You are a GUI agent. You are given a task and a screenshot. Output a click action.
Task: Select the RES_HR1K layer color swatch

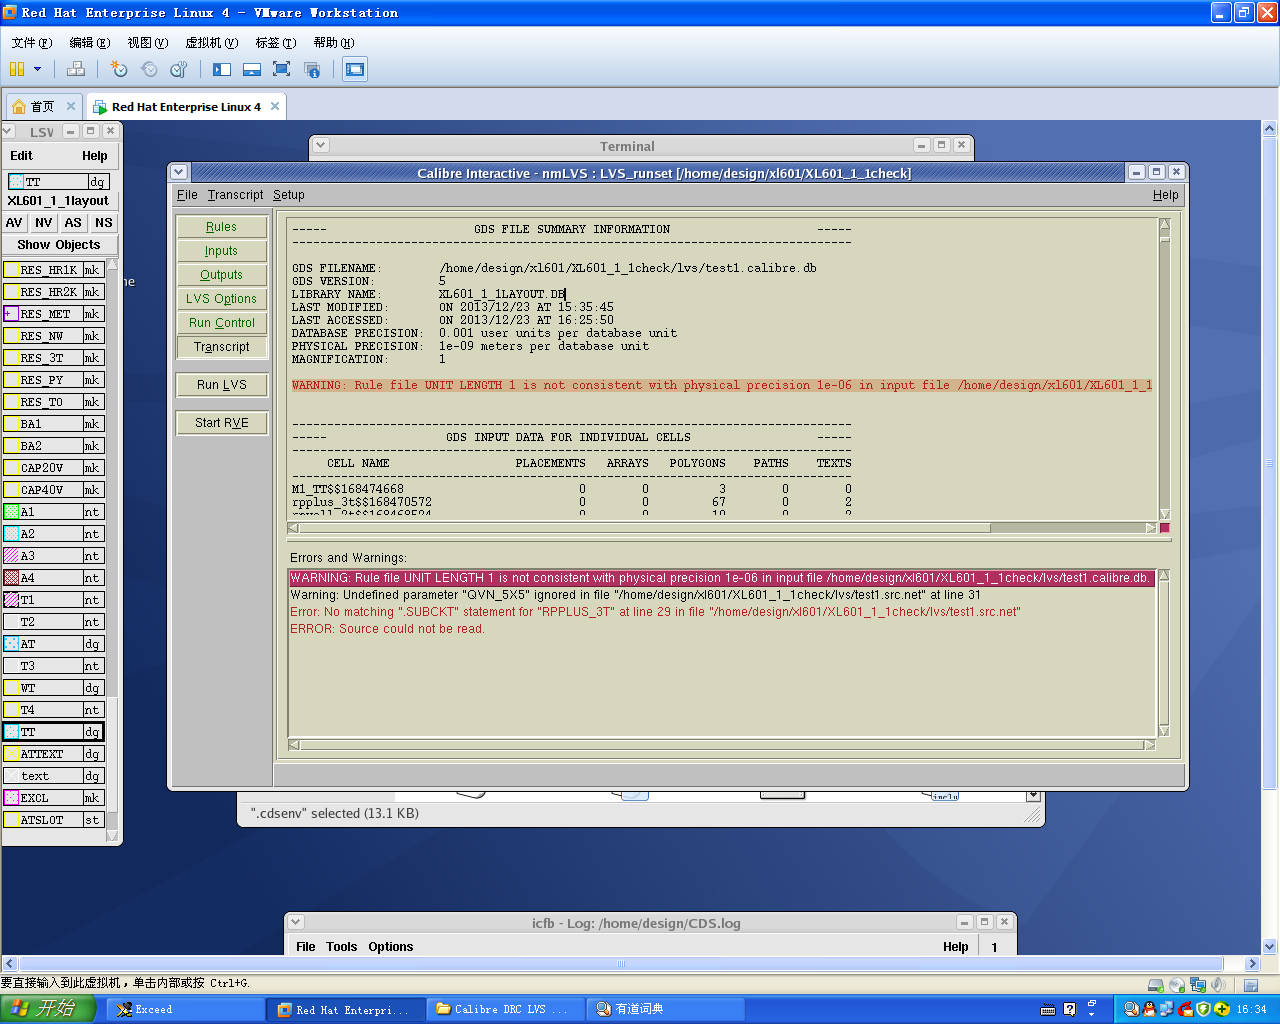tap(11, 270)
